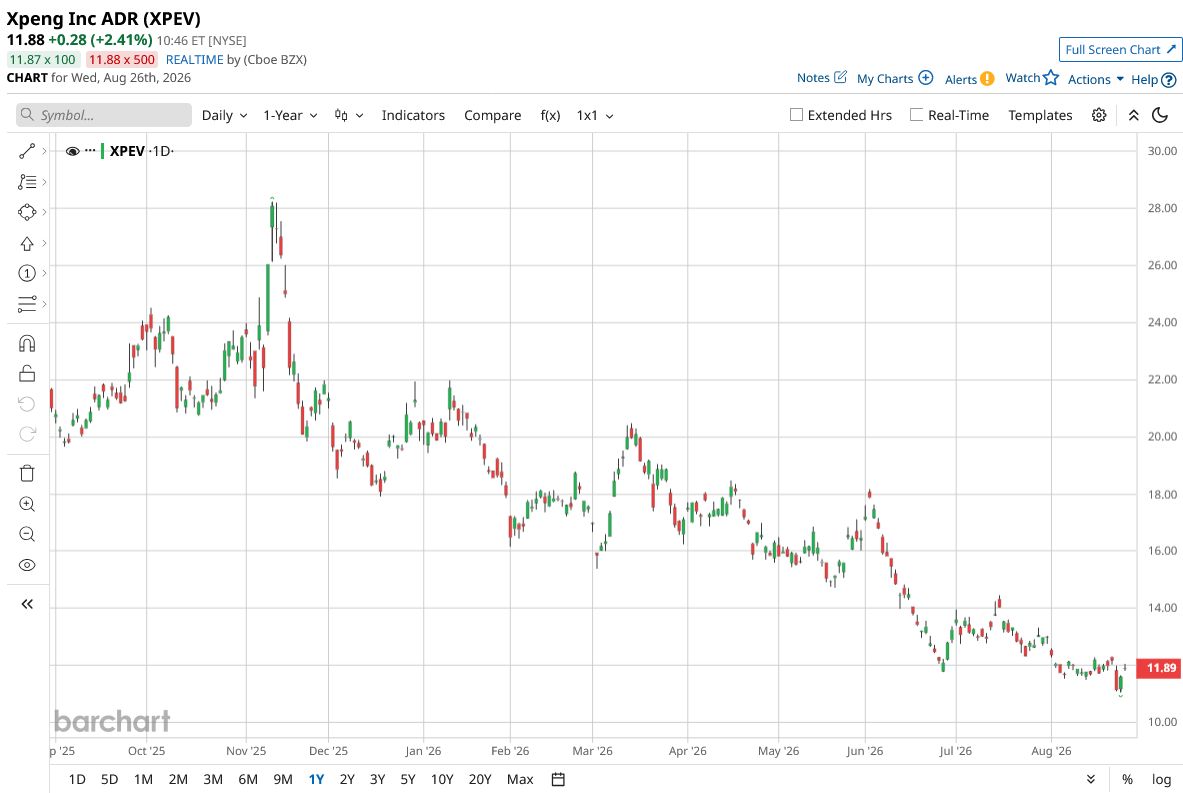Select the 1D time range
The width and height of the screenshot is (1183, 793).
[77, 779]
